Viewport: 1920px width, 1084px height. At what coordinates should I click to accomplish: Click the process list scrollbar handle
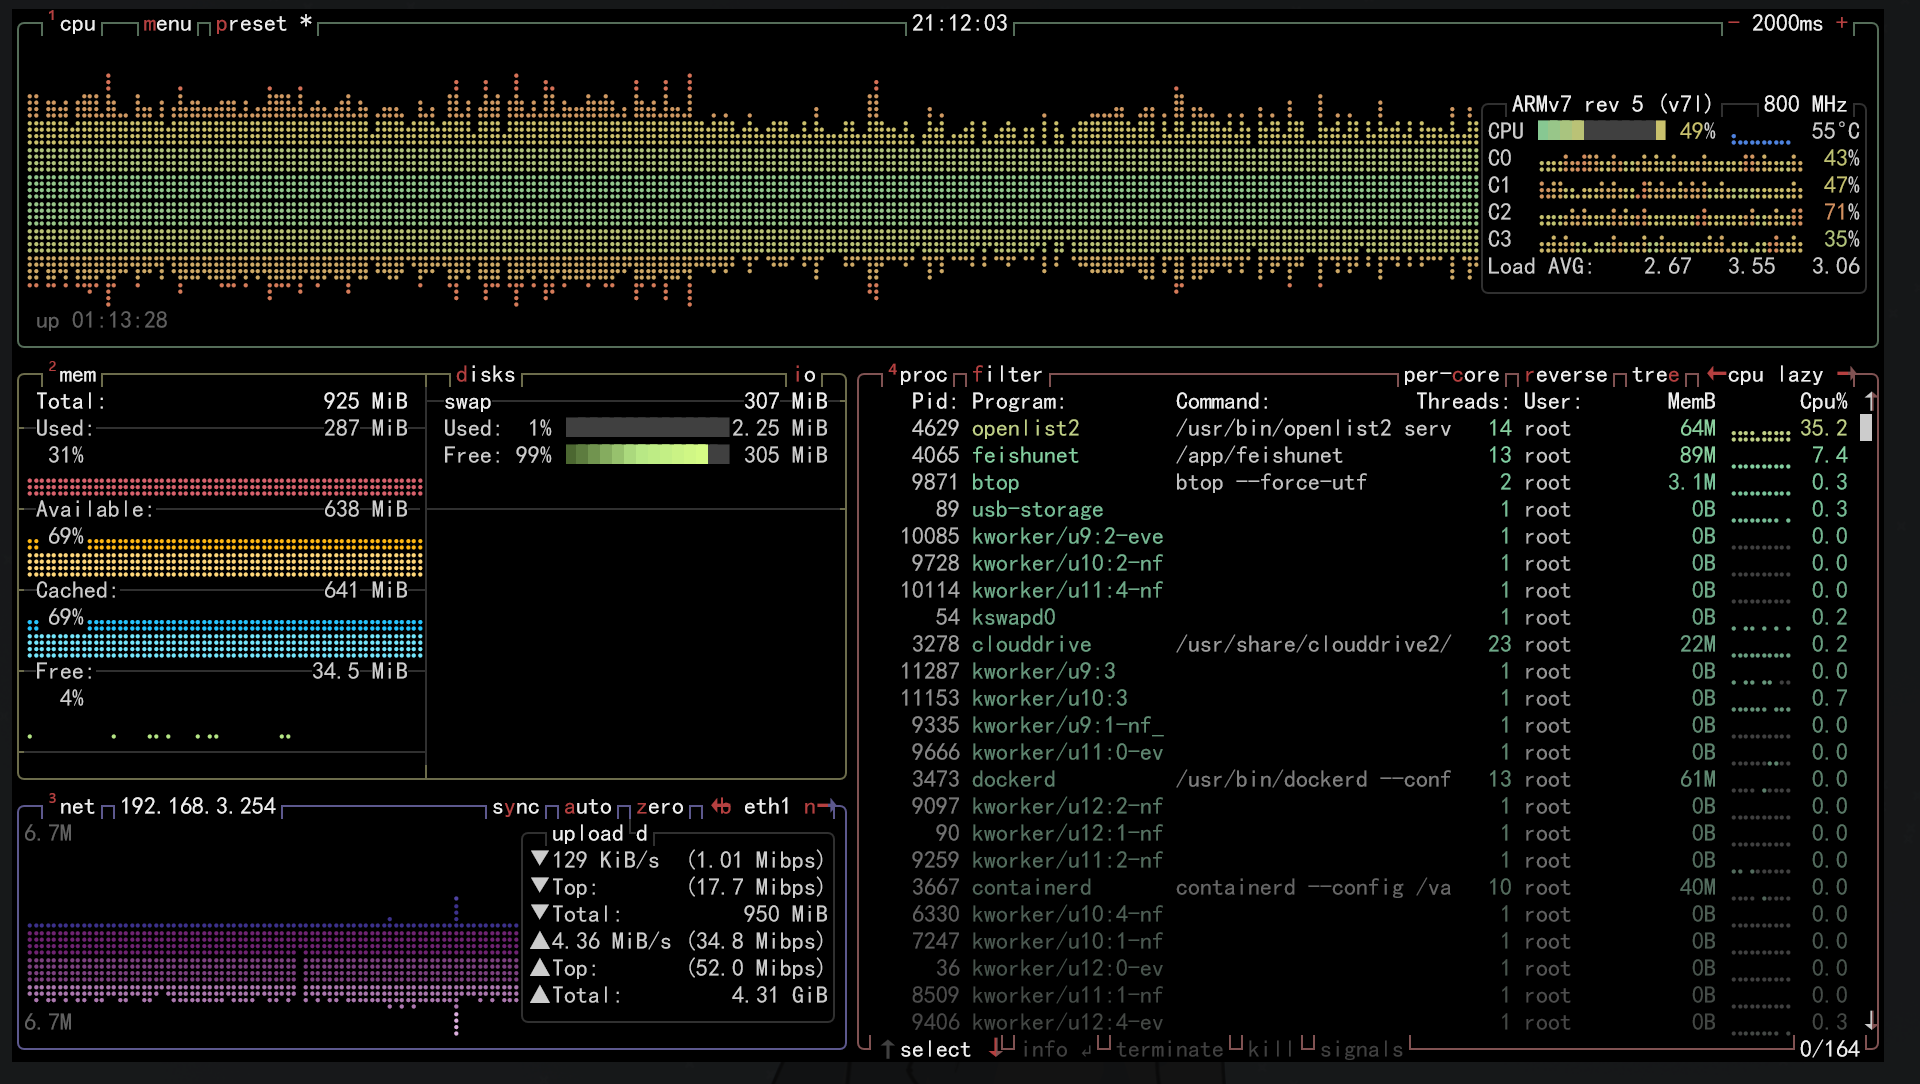pos(1865,428)
